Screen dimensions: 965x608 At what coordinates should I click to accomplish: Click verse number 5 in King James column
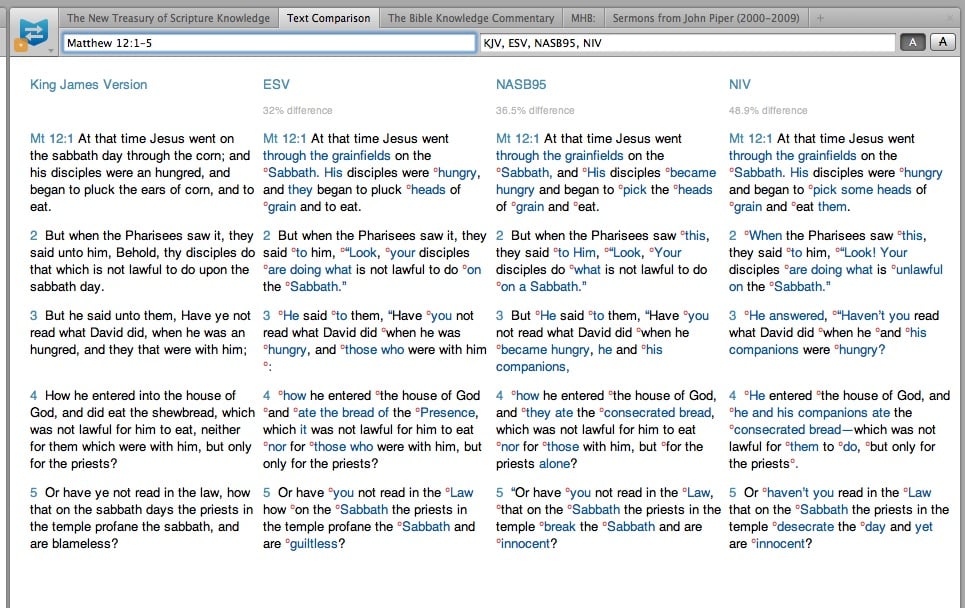(x=34, y=492)
